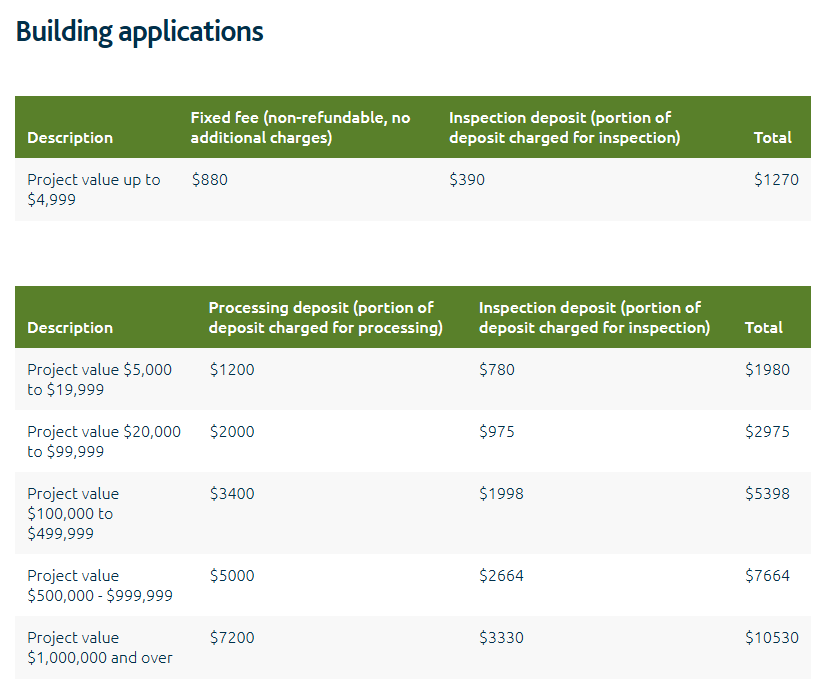
Task: Click 'Project value $500,000 - $999,999' description
Action: 100,586
